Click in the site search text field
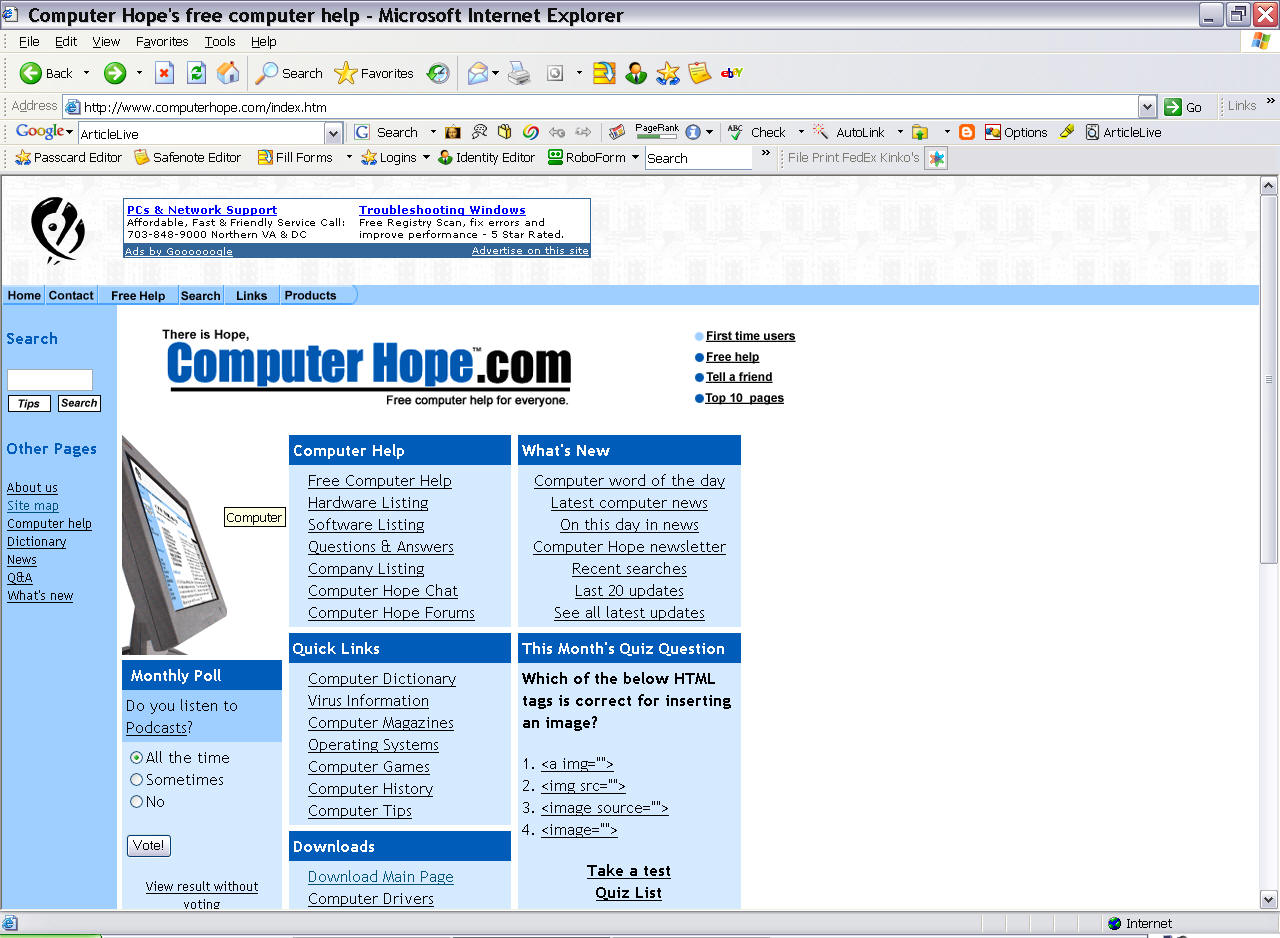 tap(50, 380)
